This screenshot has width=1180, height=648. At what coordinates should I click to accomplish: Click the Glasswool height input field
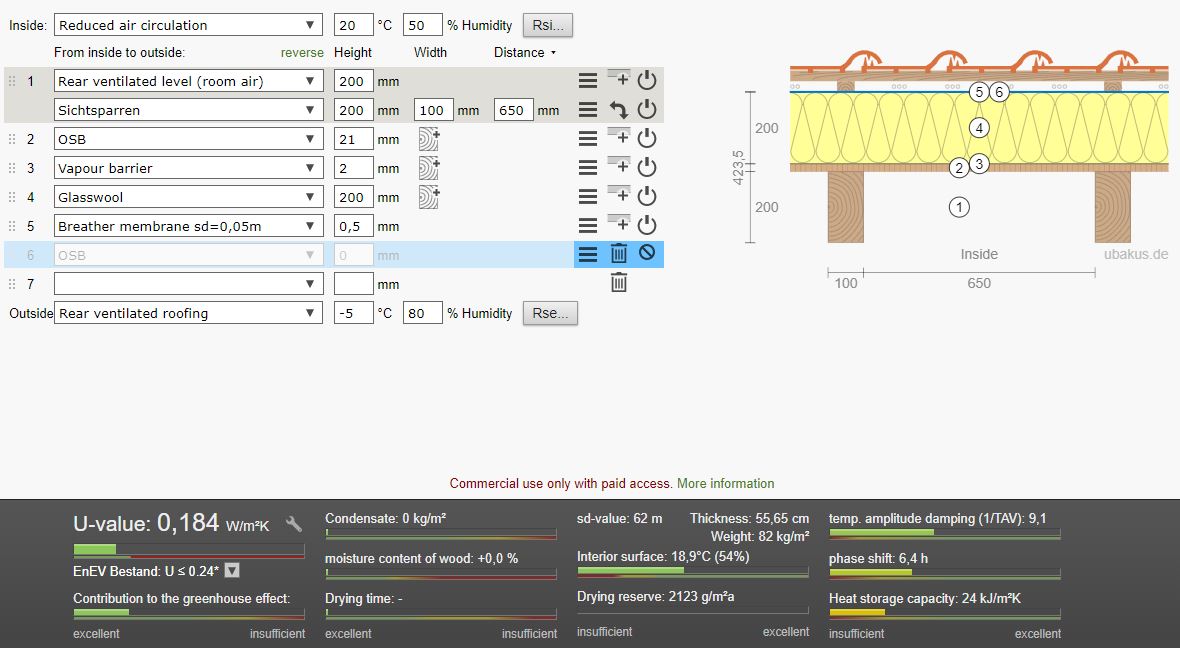pyautogui.click(x=354, y=197)
